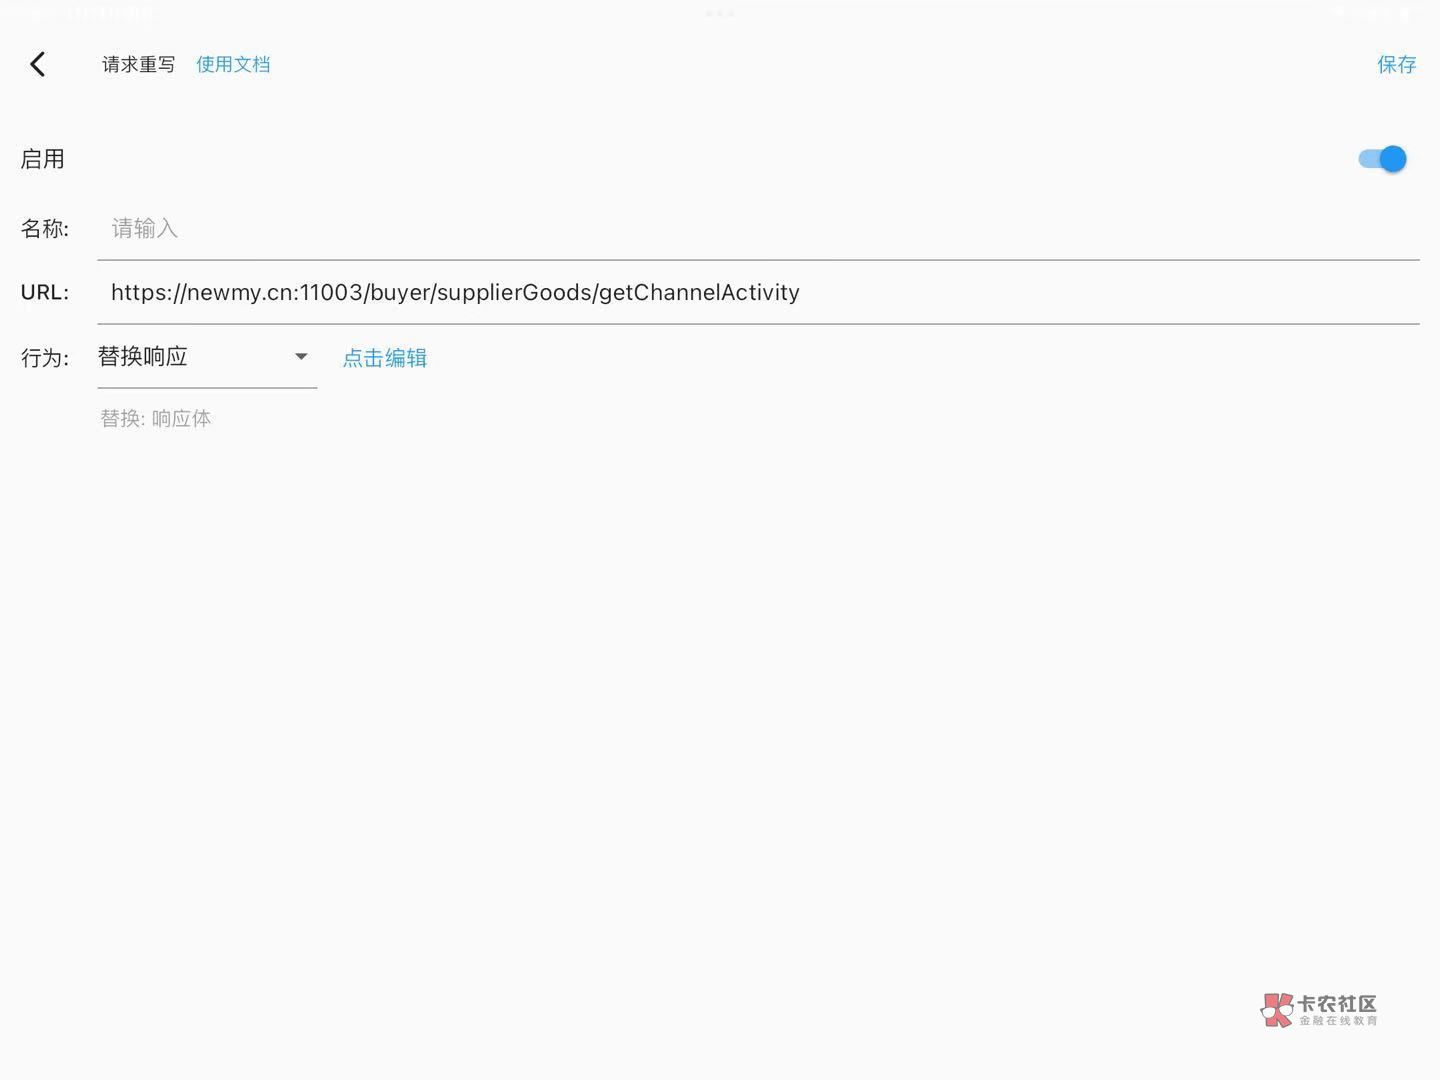Viewport: 1440px width, 1080px height.
Task: Tap the three-dot multitasking icon at top
Action: tap(720, 14)
